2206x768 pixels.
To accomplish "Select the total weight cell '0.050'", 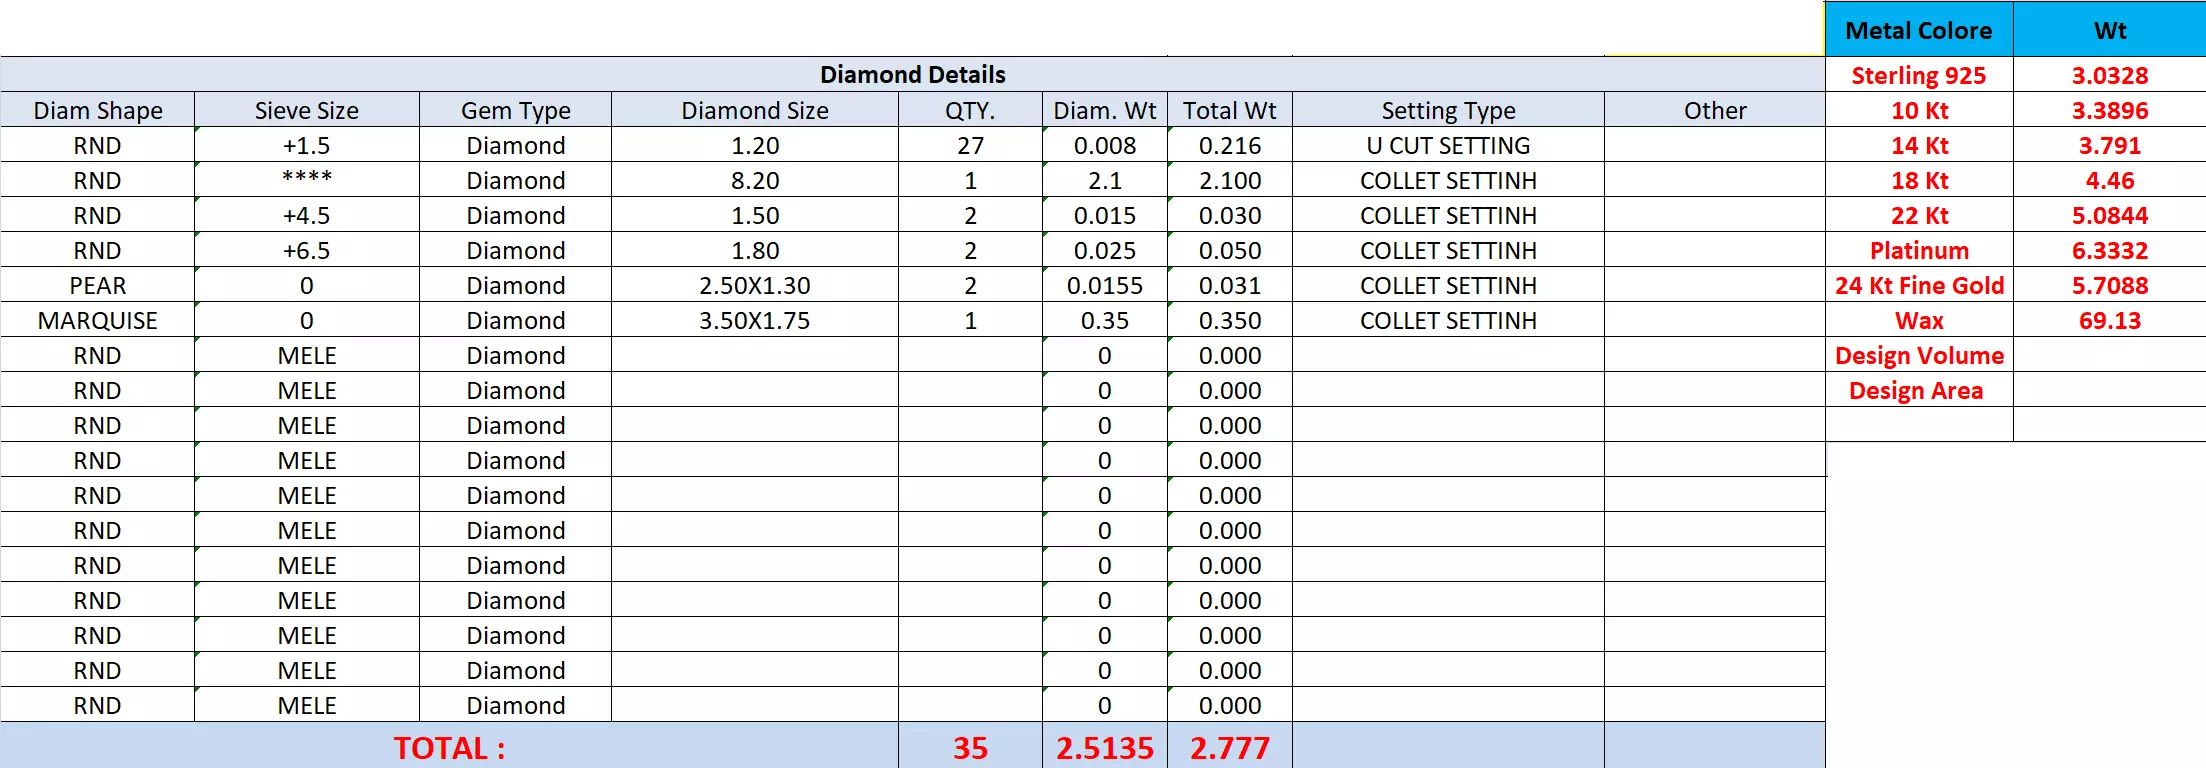I will pos(1230,250).
